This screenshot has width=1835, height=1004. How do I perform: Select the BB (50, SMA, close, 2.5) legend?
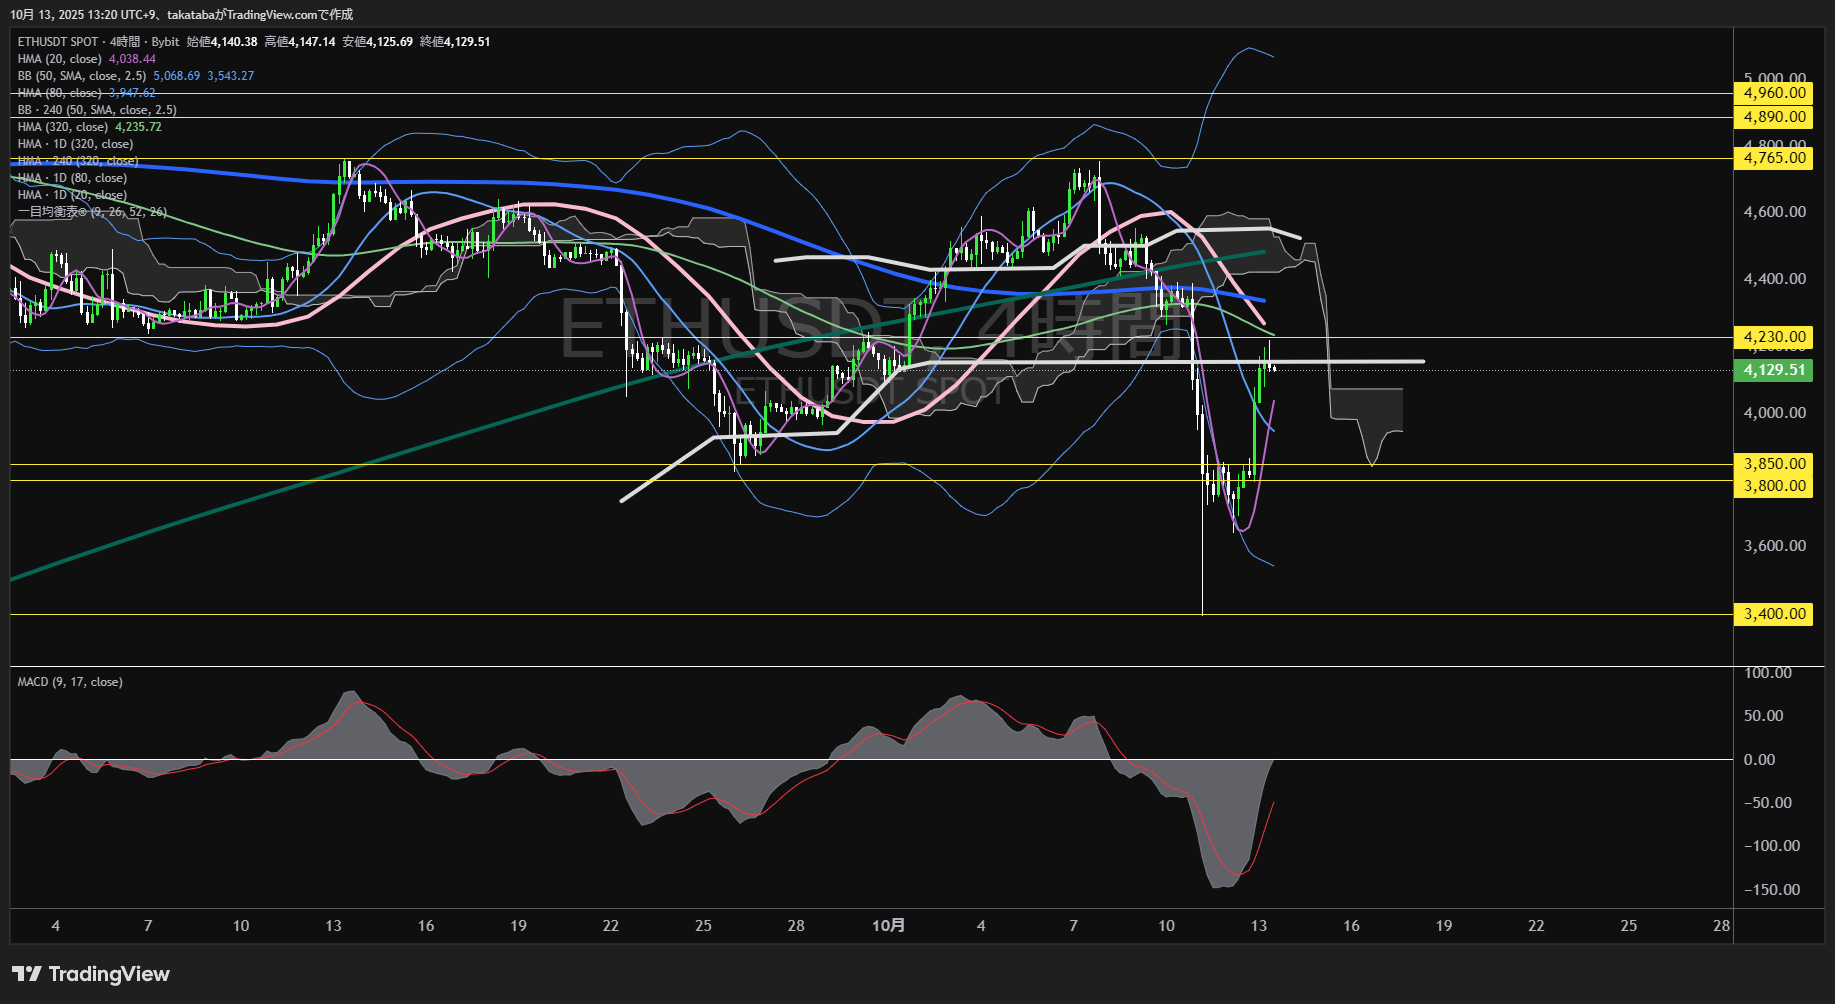point(82,76)
